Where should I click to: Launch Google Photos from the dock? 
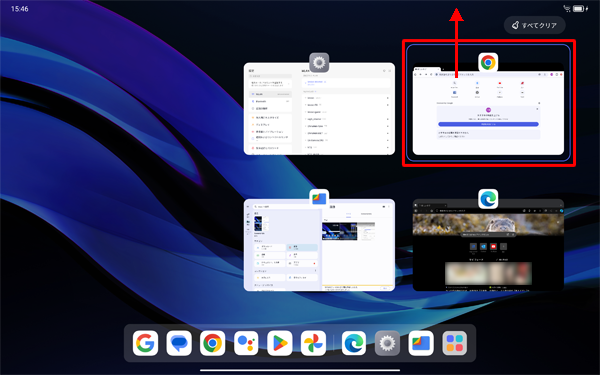tap(313, 343)
